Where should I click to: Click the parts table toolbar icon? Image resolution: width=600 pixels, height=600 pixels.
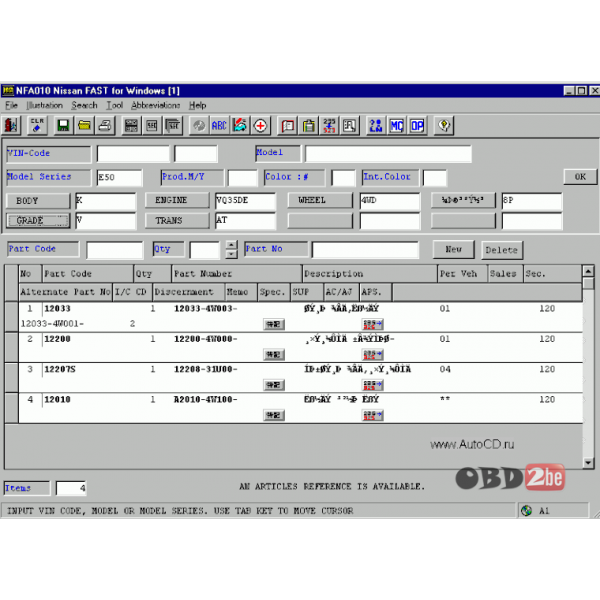click(x=131, y=125)
